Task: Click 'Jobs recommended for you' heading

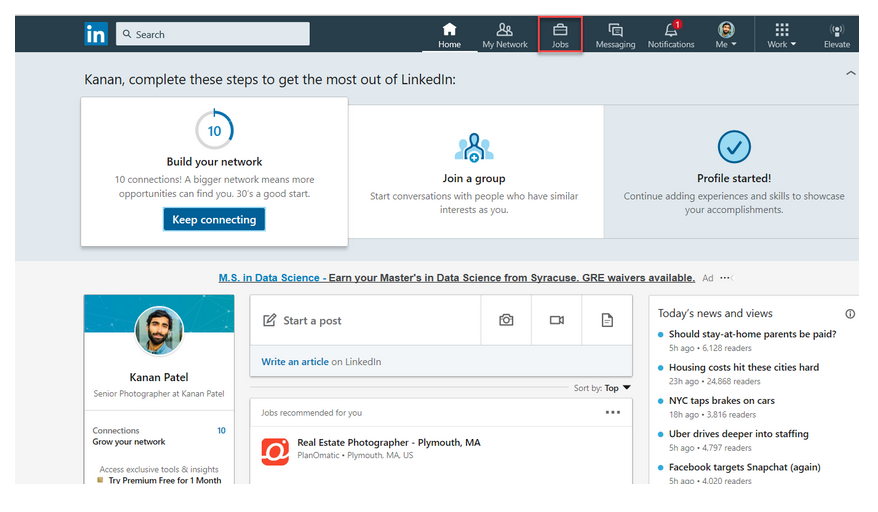Action: [x=311, y=413]
